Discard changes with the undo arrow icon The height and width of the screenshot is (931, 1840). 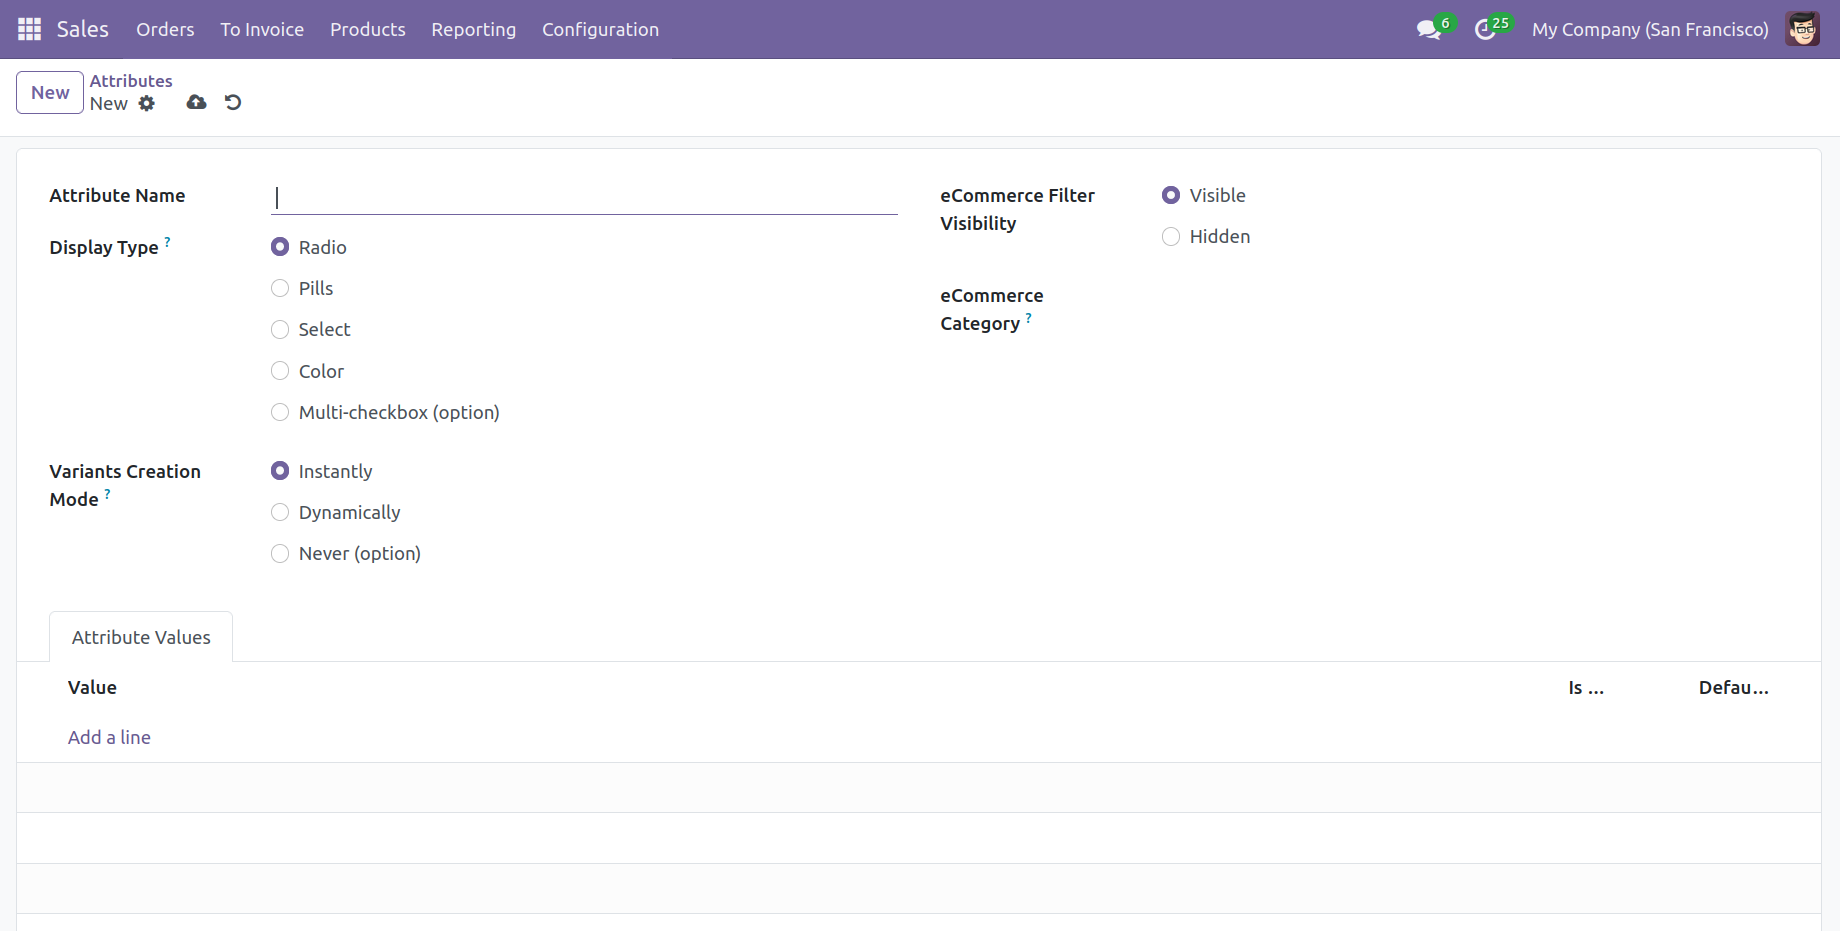(233, 103)
